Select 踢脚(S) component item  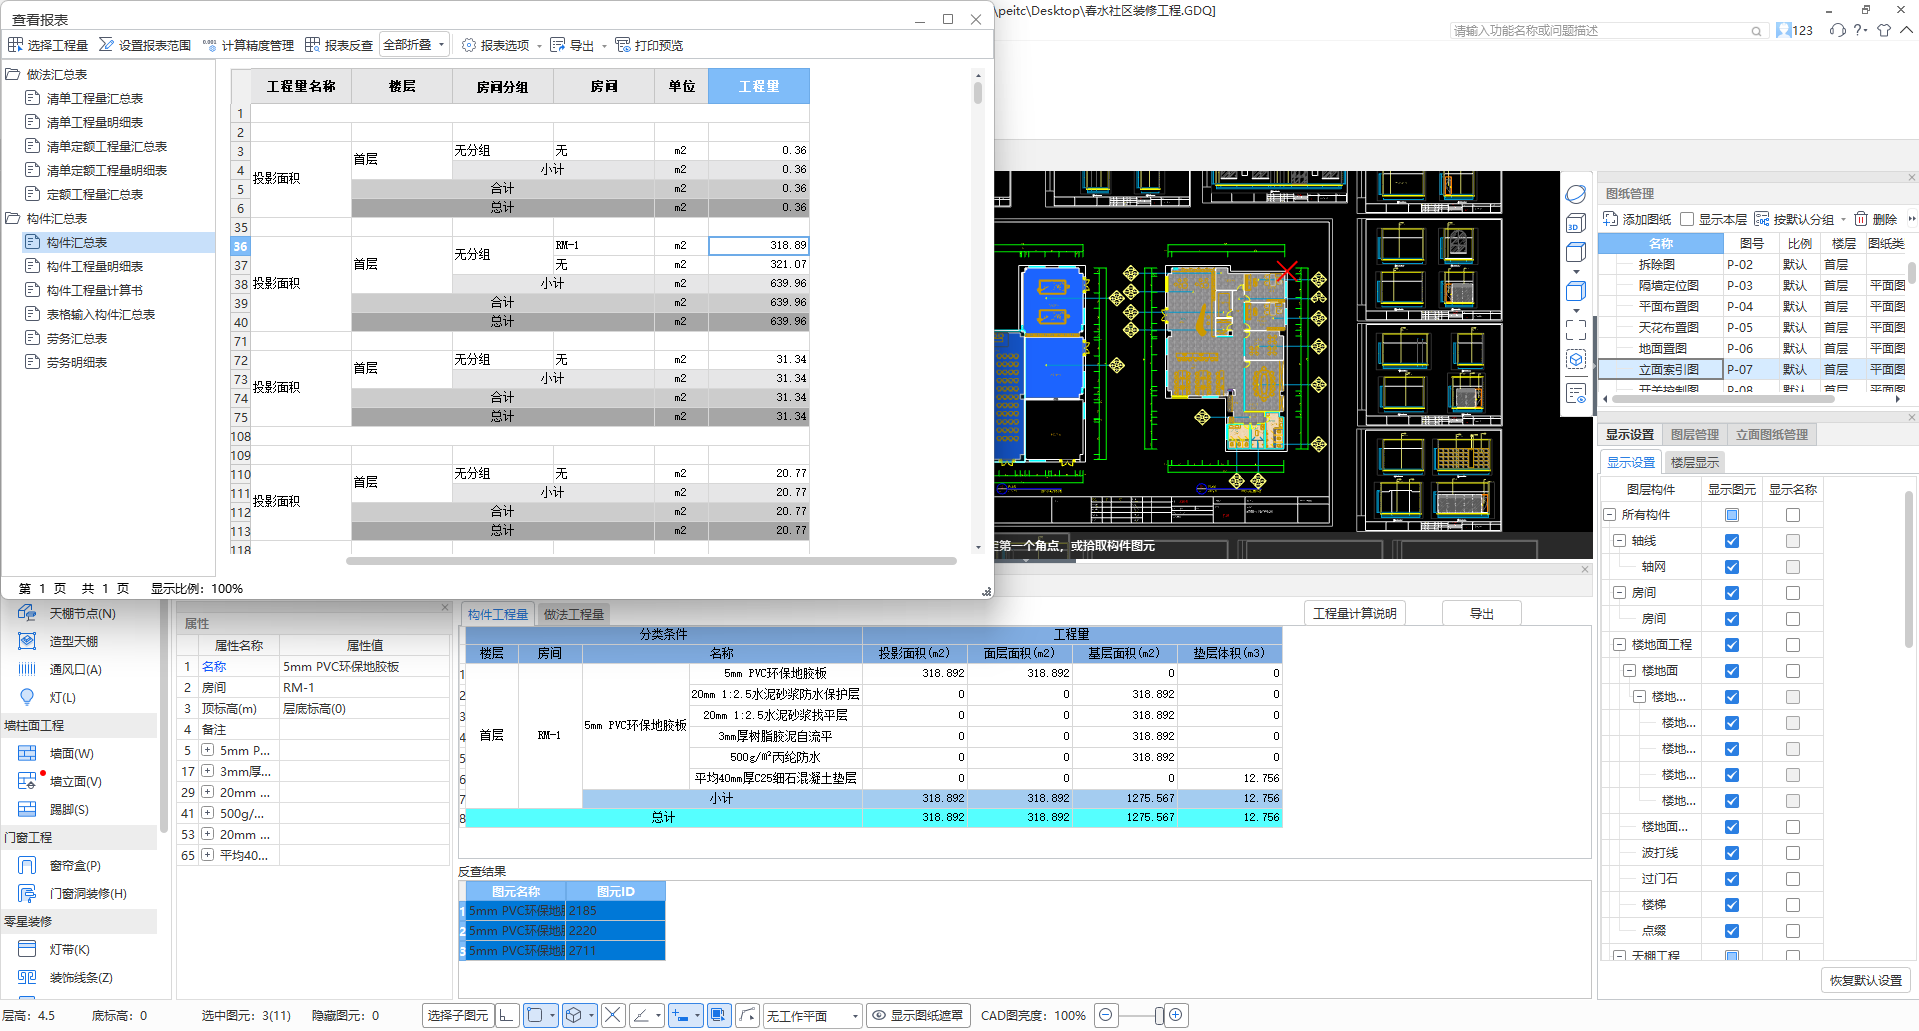point(69,809)
